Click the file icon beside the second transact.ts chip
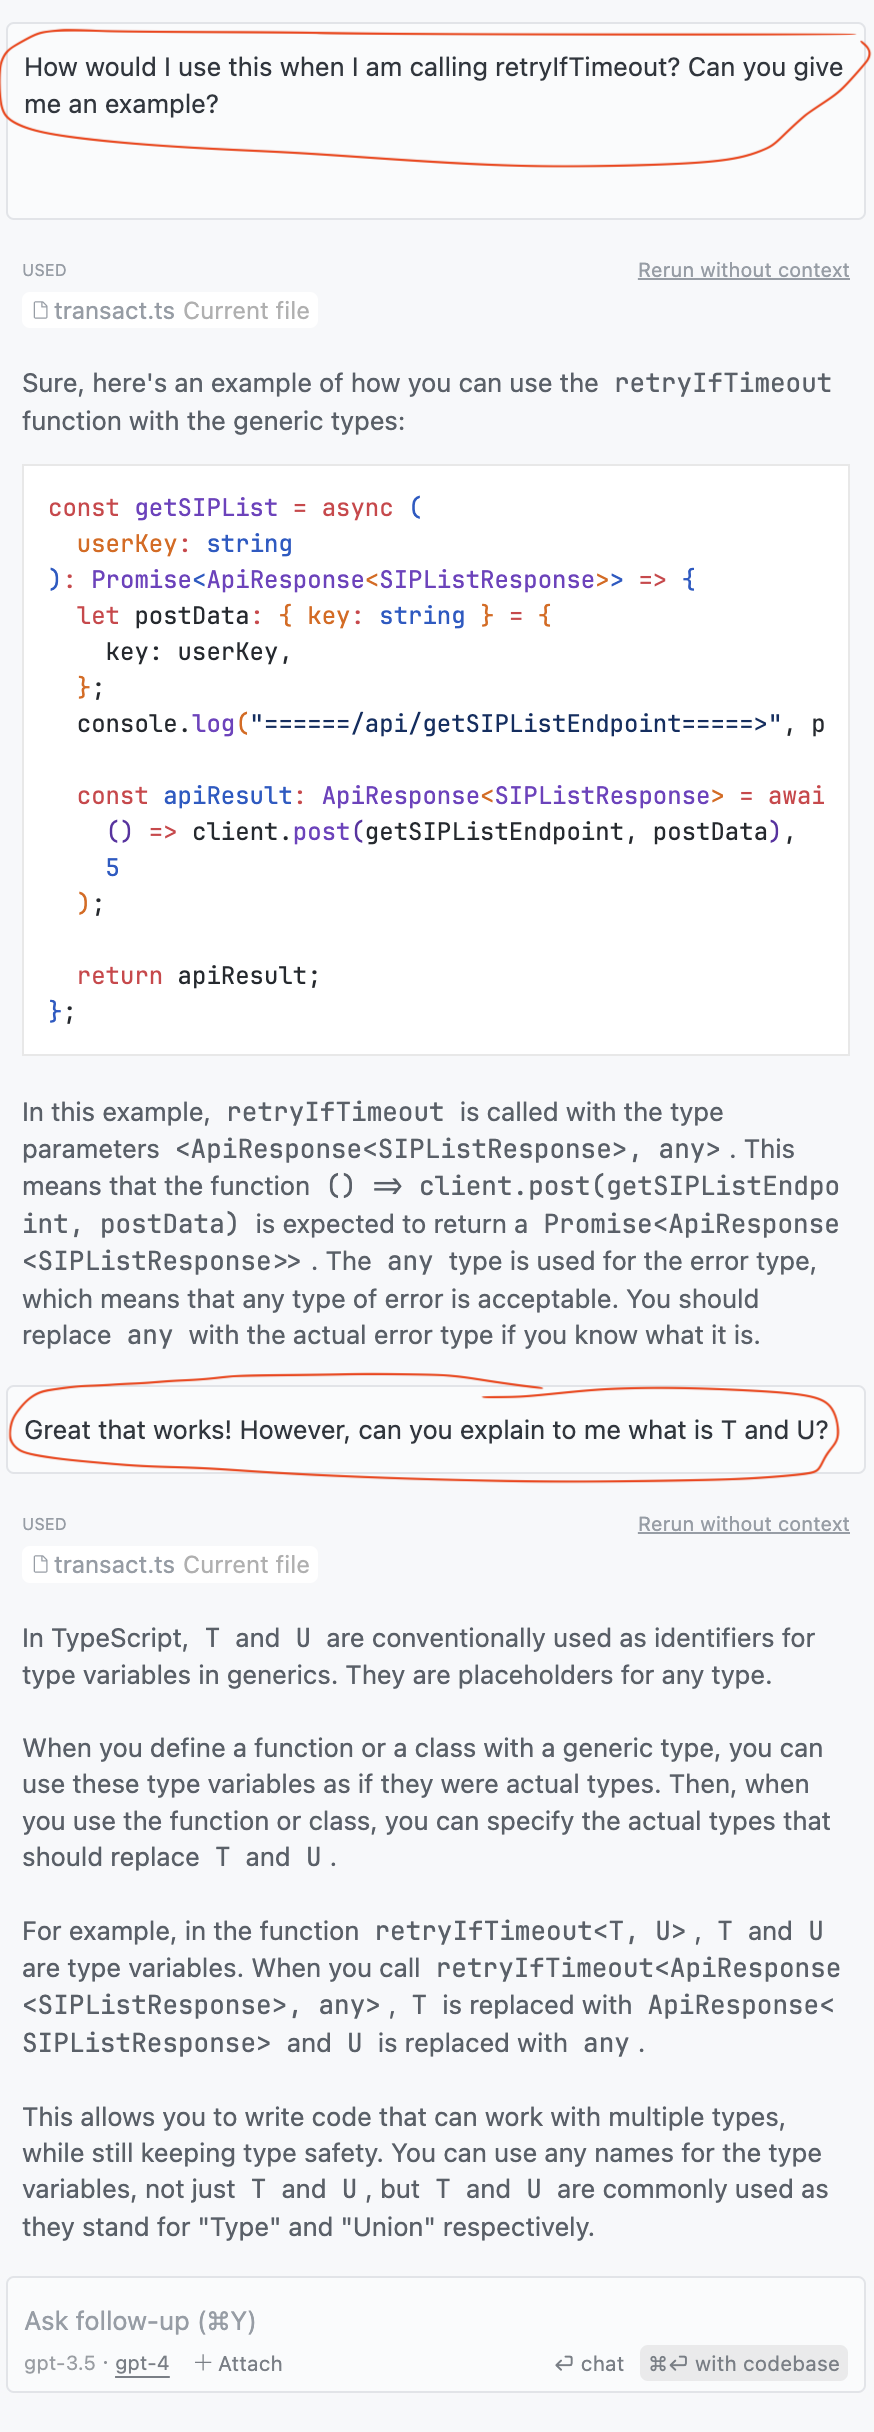Screen dimensions: 874x2432 (41, 1564)
